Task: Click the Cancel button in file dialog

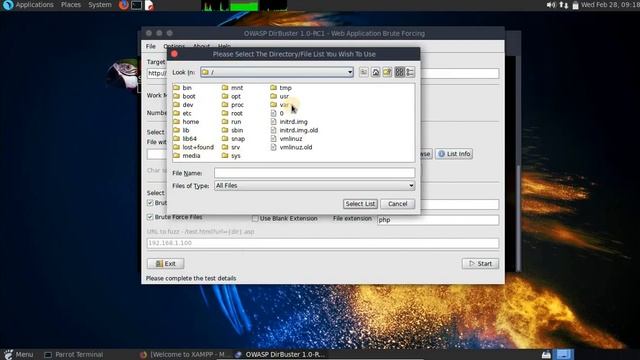Action: click(x=398, y=204)
